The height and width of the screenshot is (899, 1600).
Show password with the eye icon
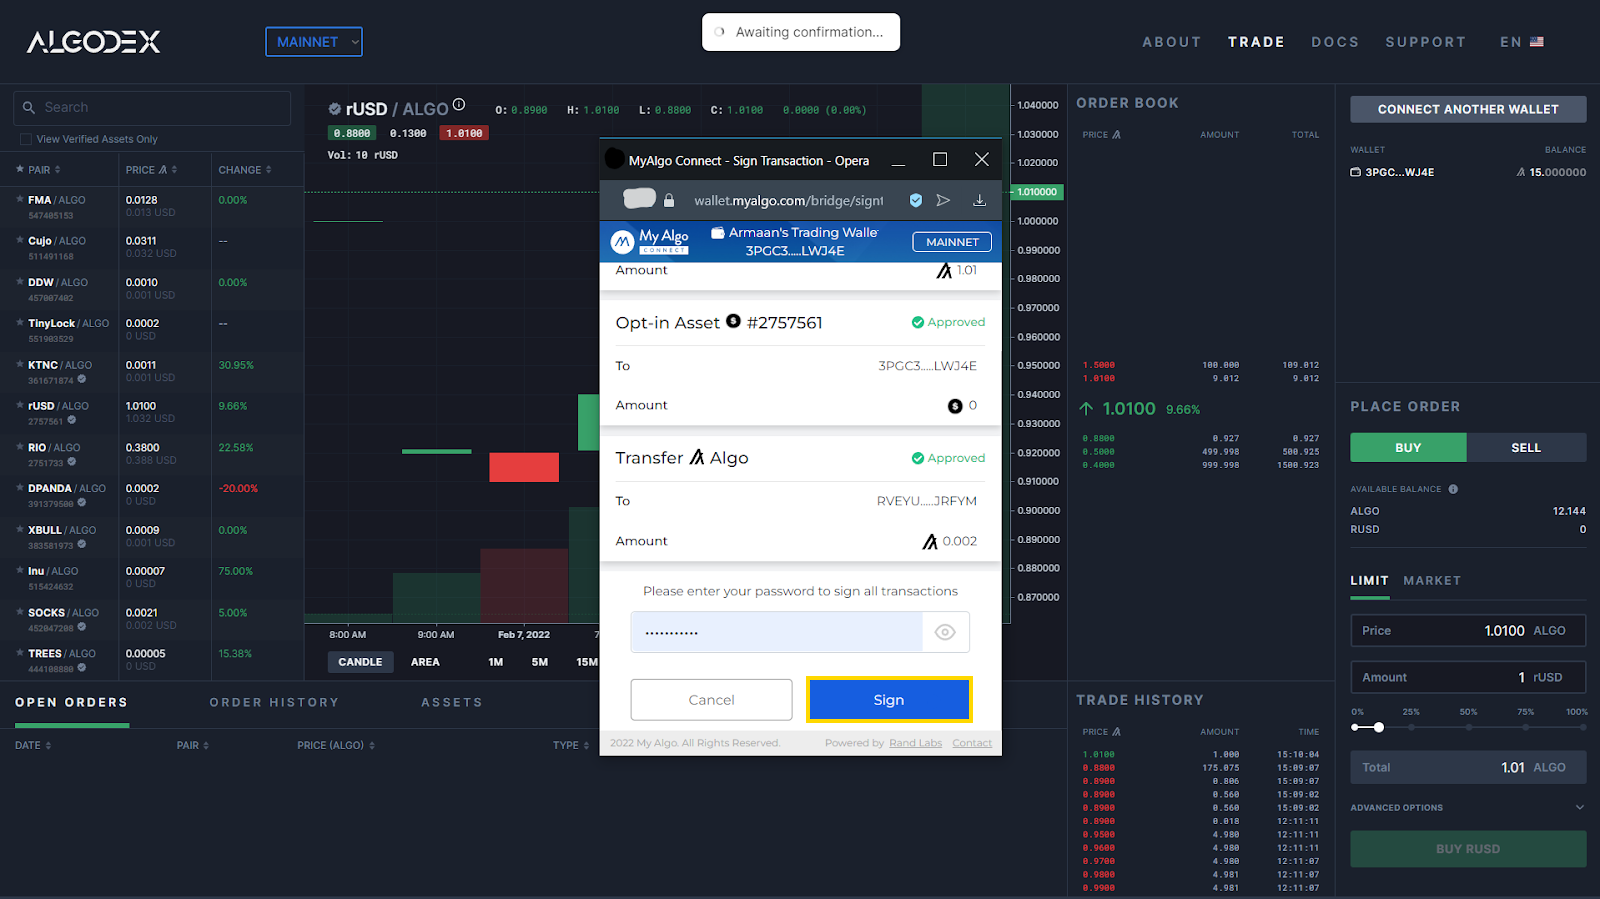coord(945,632)
